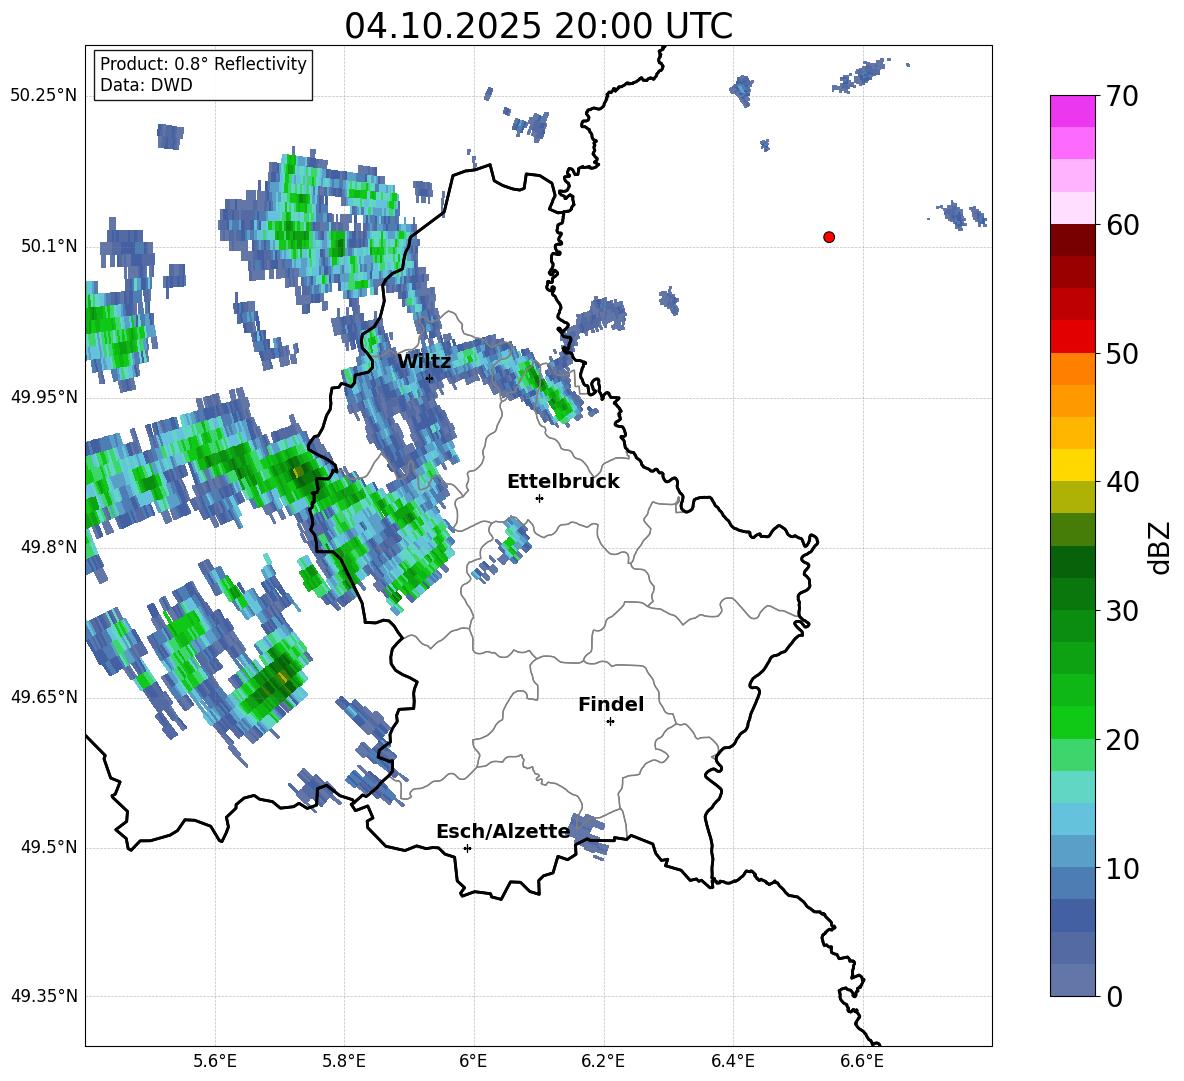This screenshot has height=1081, width=1184.
Task: Click the 49.95°N latitude label
Action: pyautogui.click(x=44, y=397)
